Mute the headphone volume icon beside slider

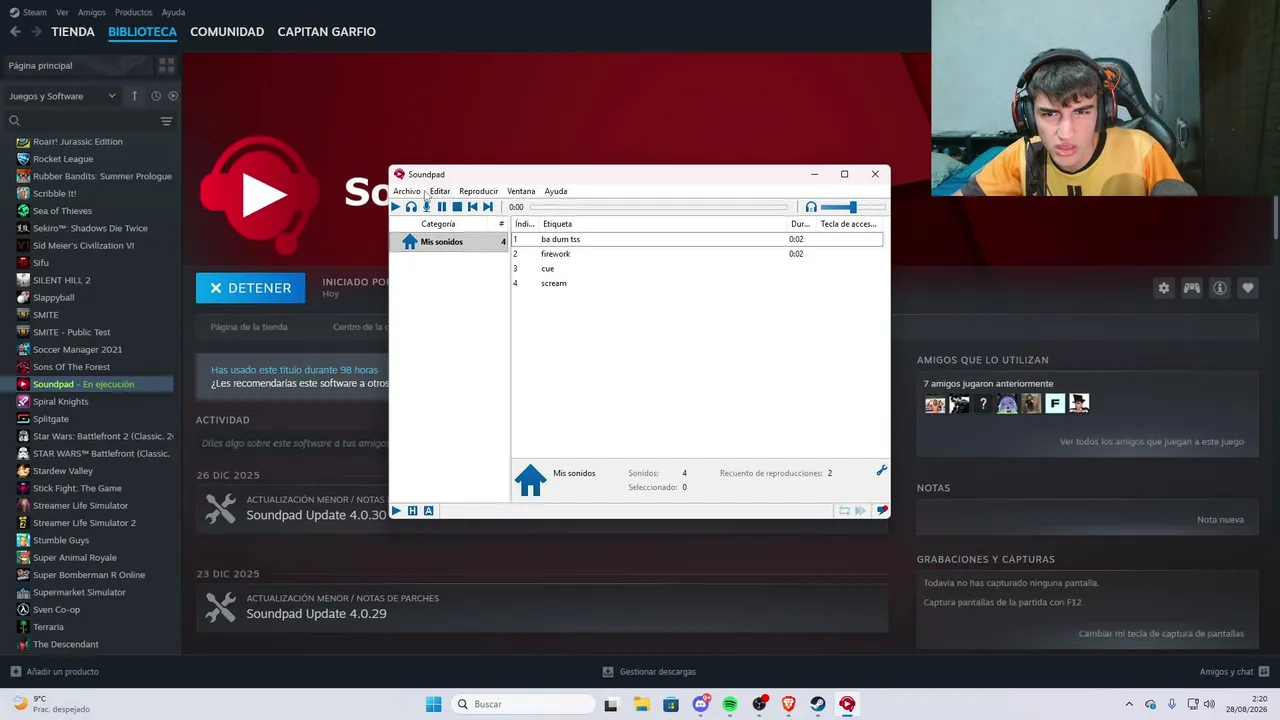point(811,207)
